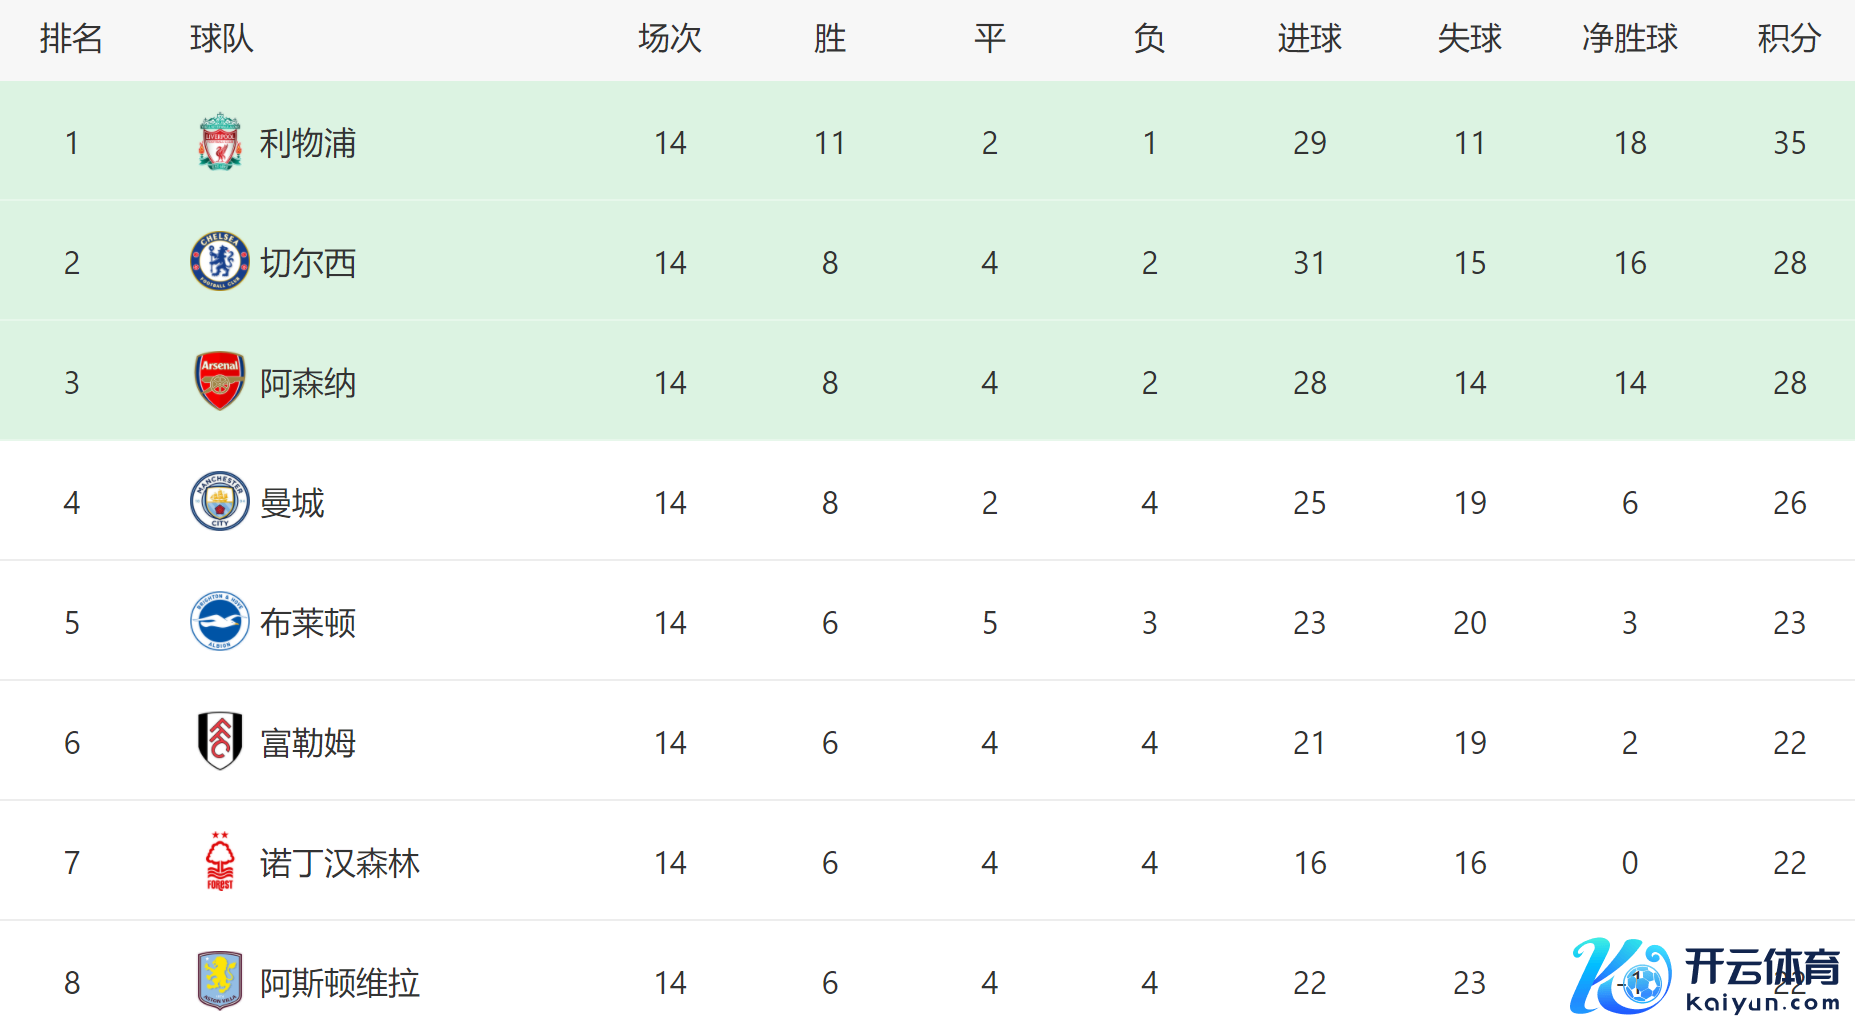Image resolution: width=1855 pixels, height=1036 pixels.
Task: Click the Kaiyun sports logo watermark
Action: click(x=1706, y=976)
